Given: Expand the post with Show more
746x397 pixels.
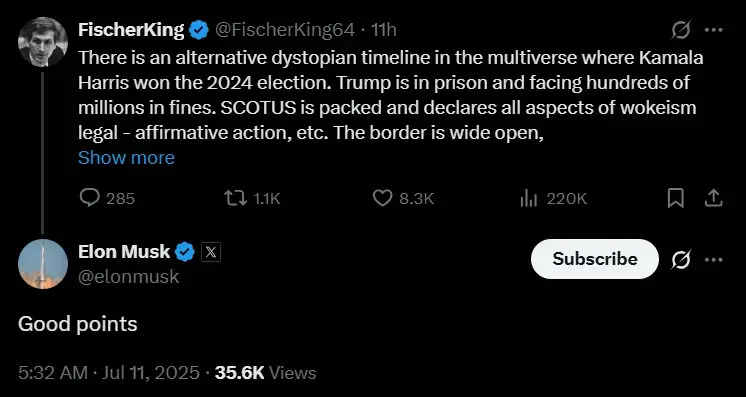Looking at the screenshot, I should pos(126,158).
